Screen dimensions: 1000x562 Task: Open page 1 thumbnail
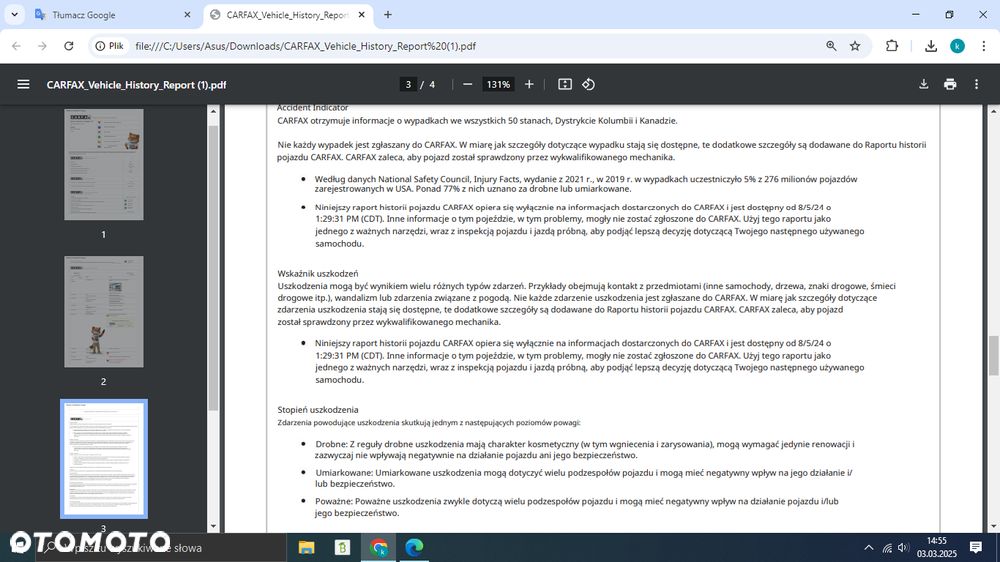103,165
